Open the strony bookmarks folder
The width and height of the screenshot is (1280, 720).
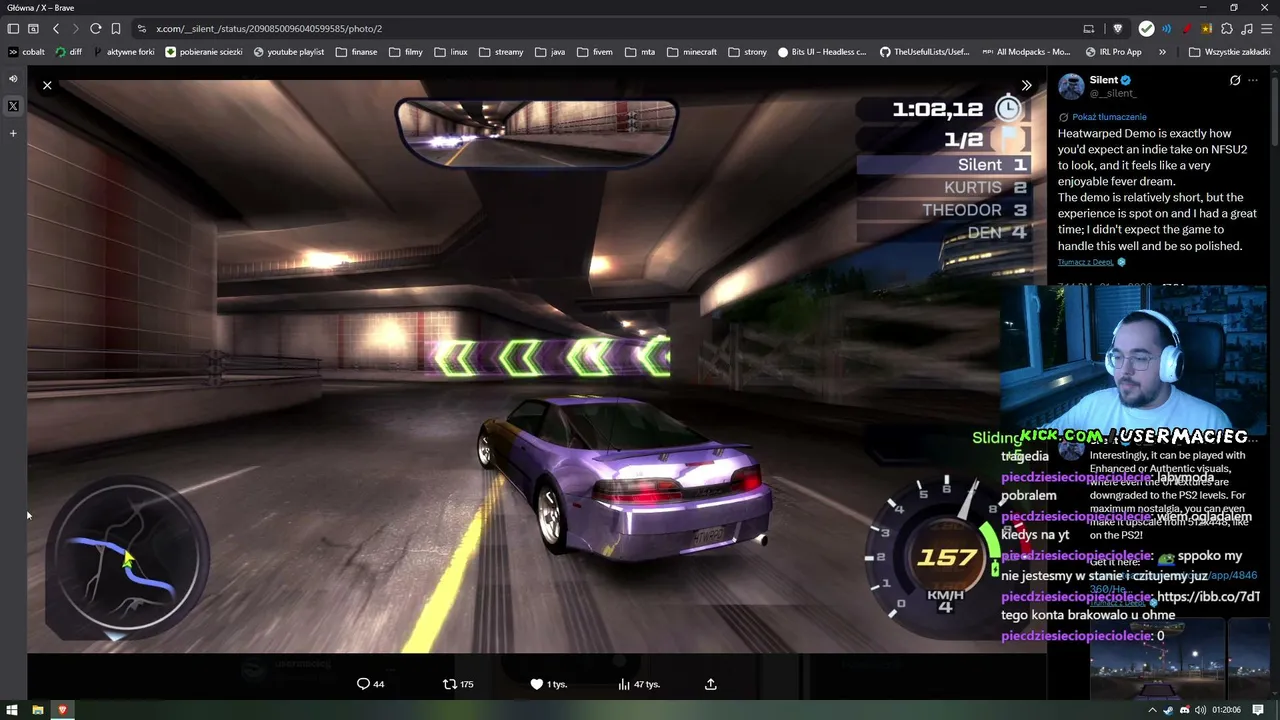click(x=748, y=52)
